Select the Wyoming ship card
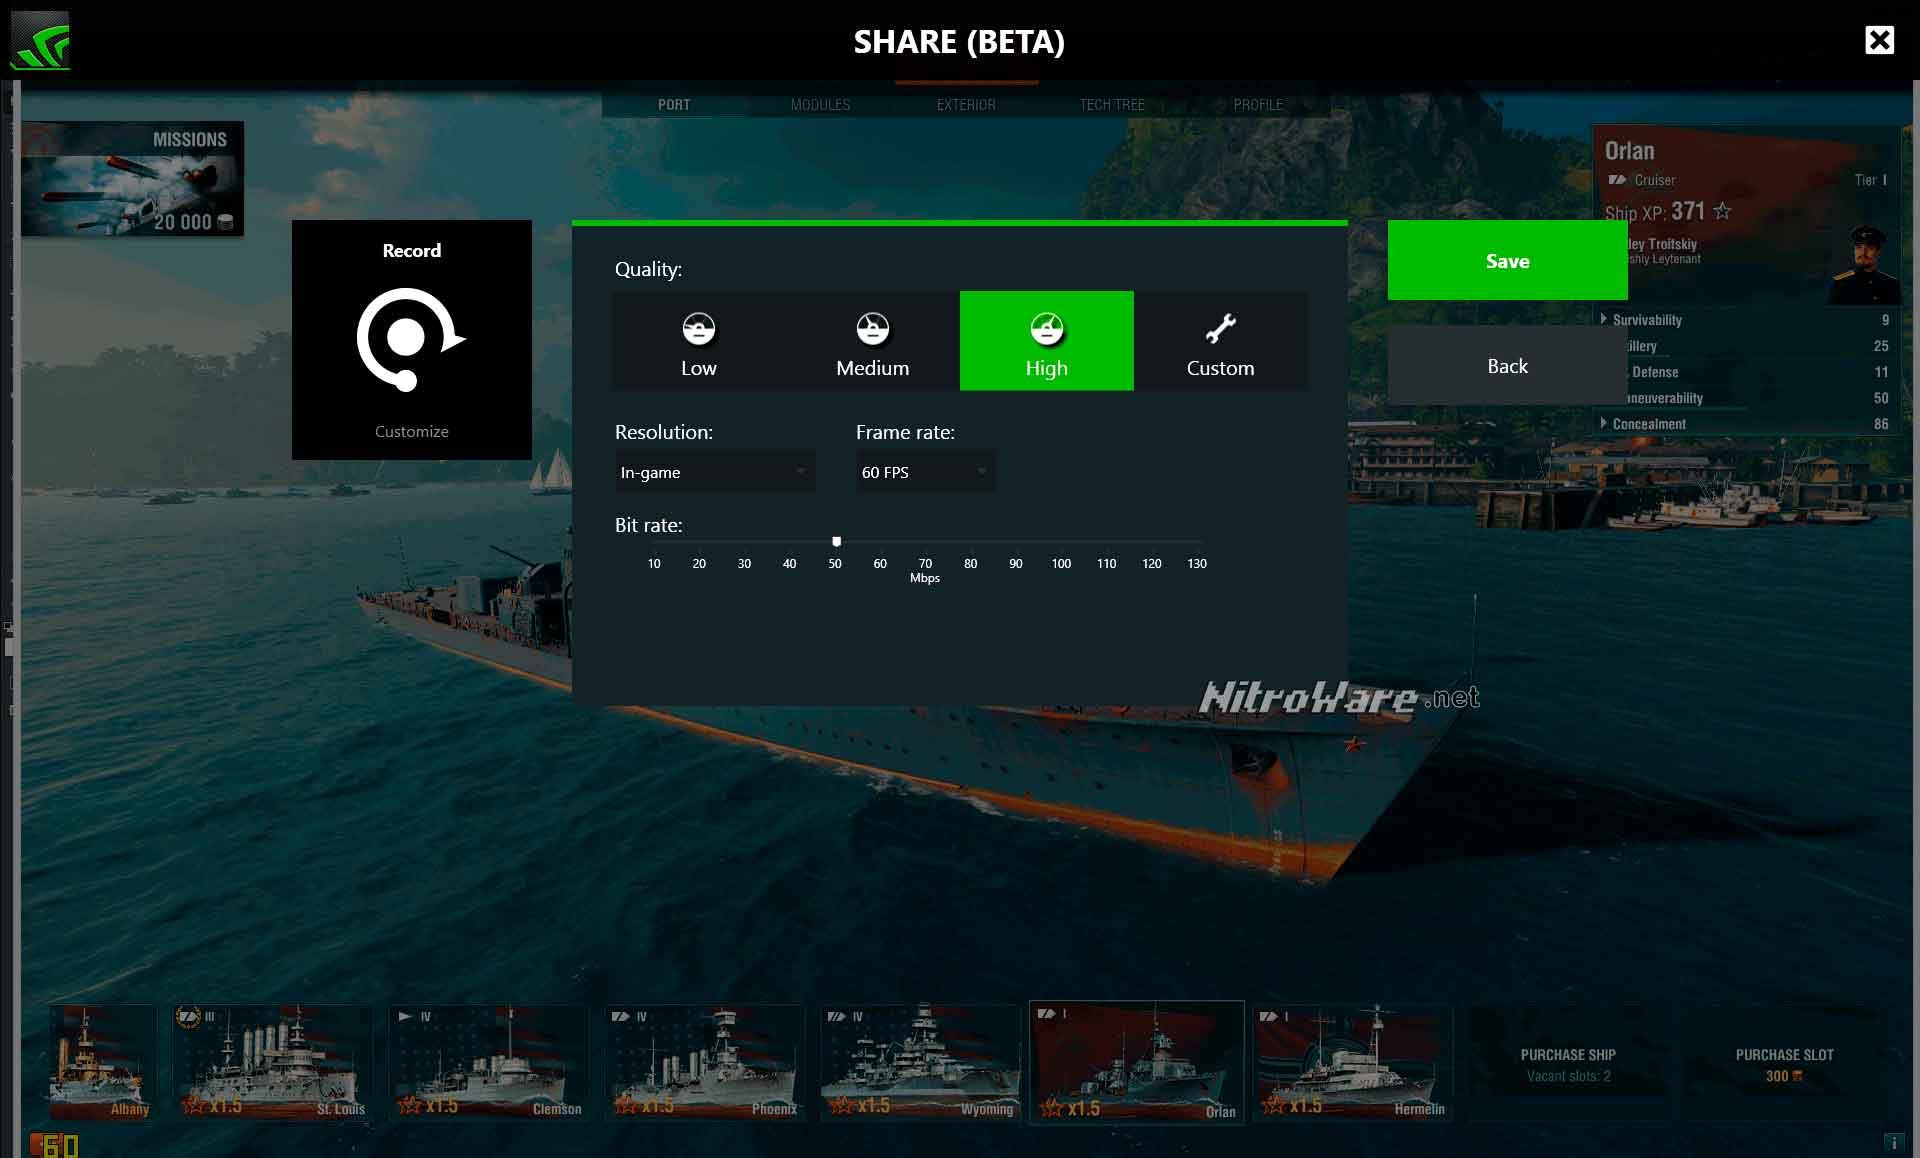Screen dimensions: 1920x1158 [x=920, y=1062]
